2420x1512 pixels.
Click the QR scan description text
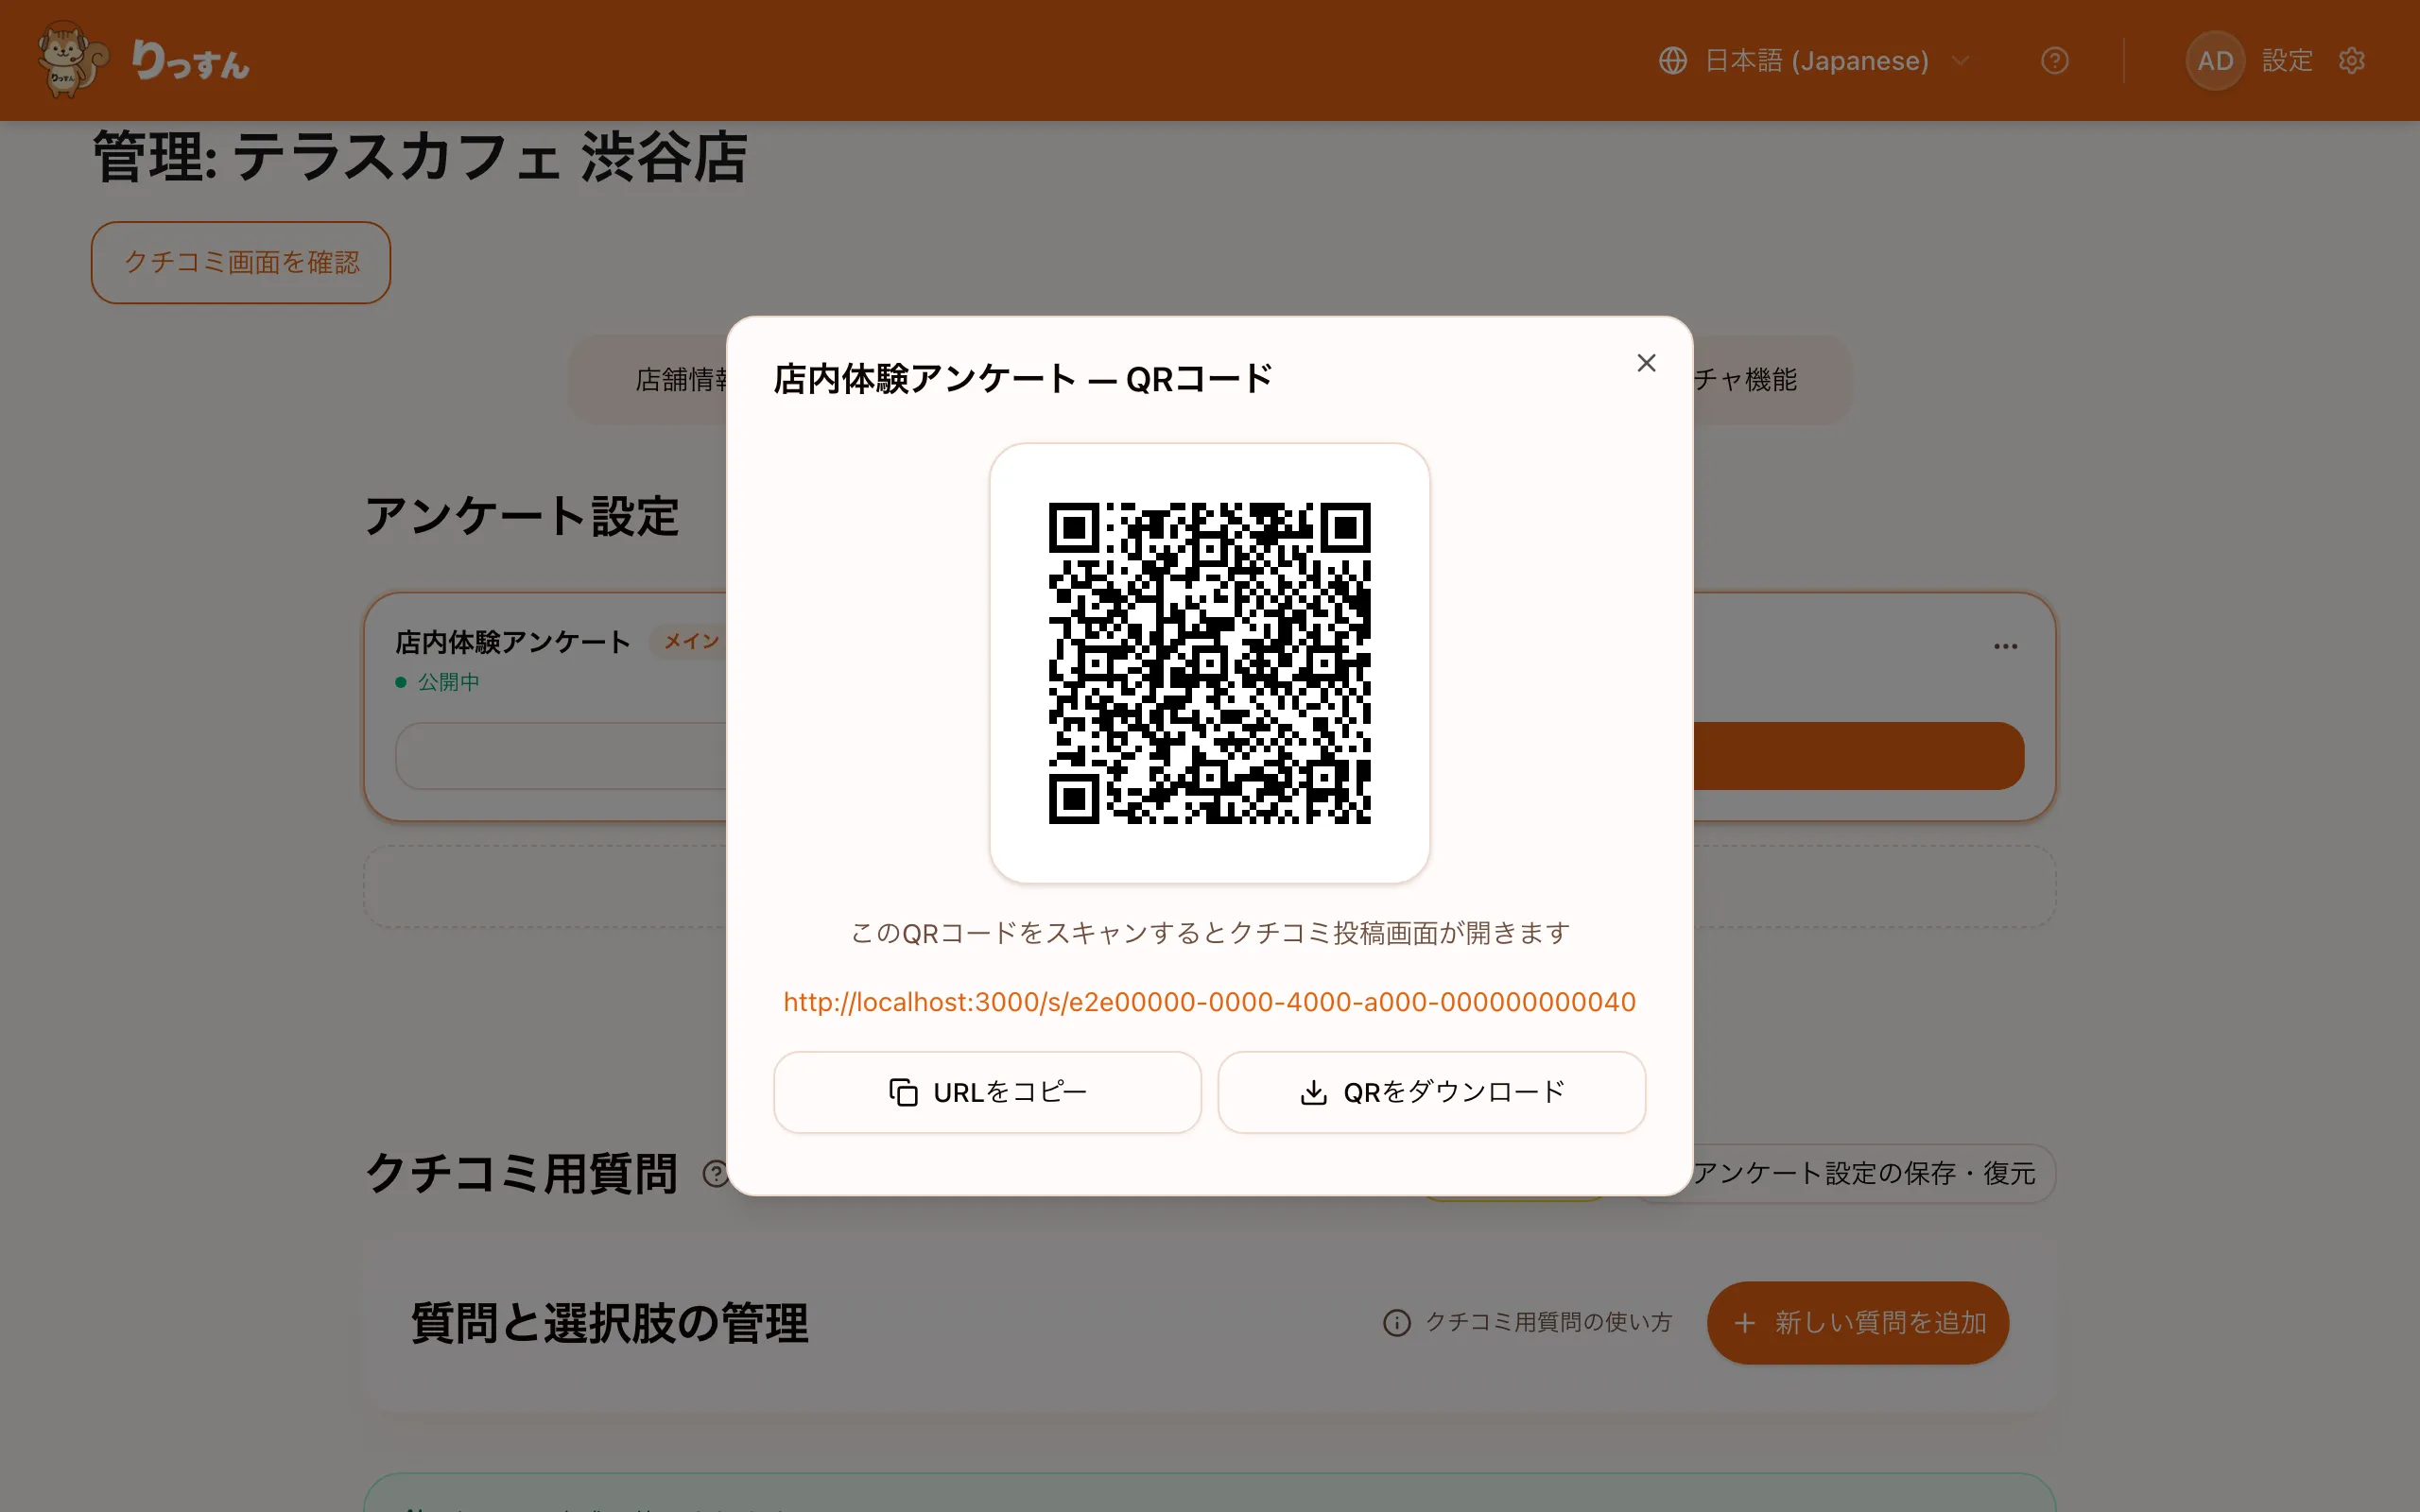pyautogui.click(x=1209, y=933)
